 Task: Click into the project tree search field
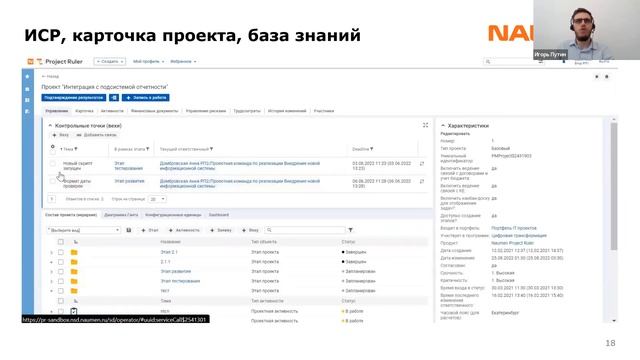(x=305, y=230)
